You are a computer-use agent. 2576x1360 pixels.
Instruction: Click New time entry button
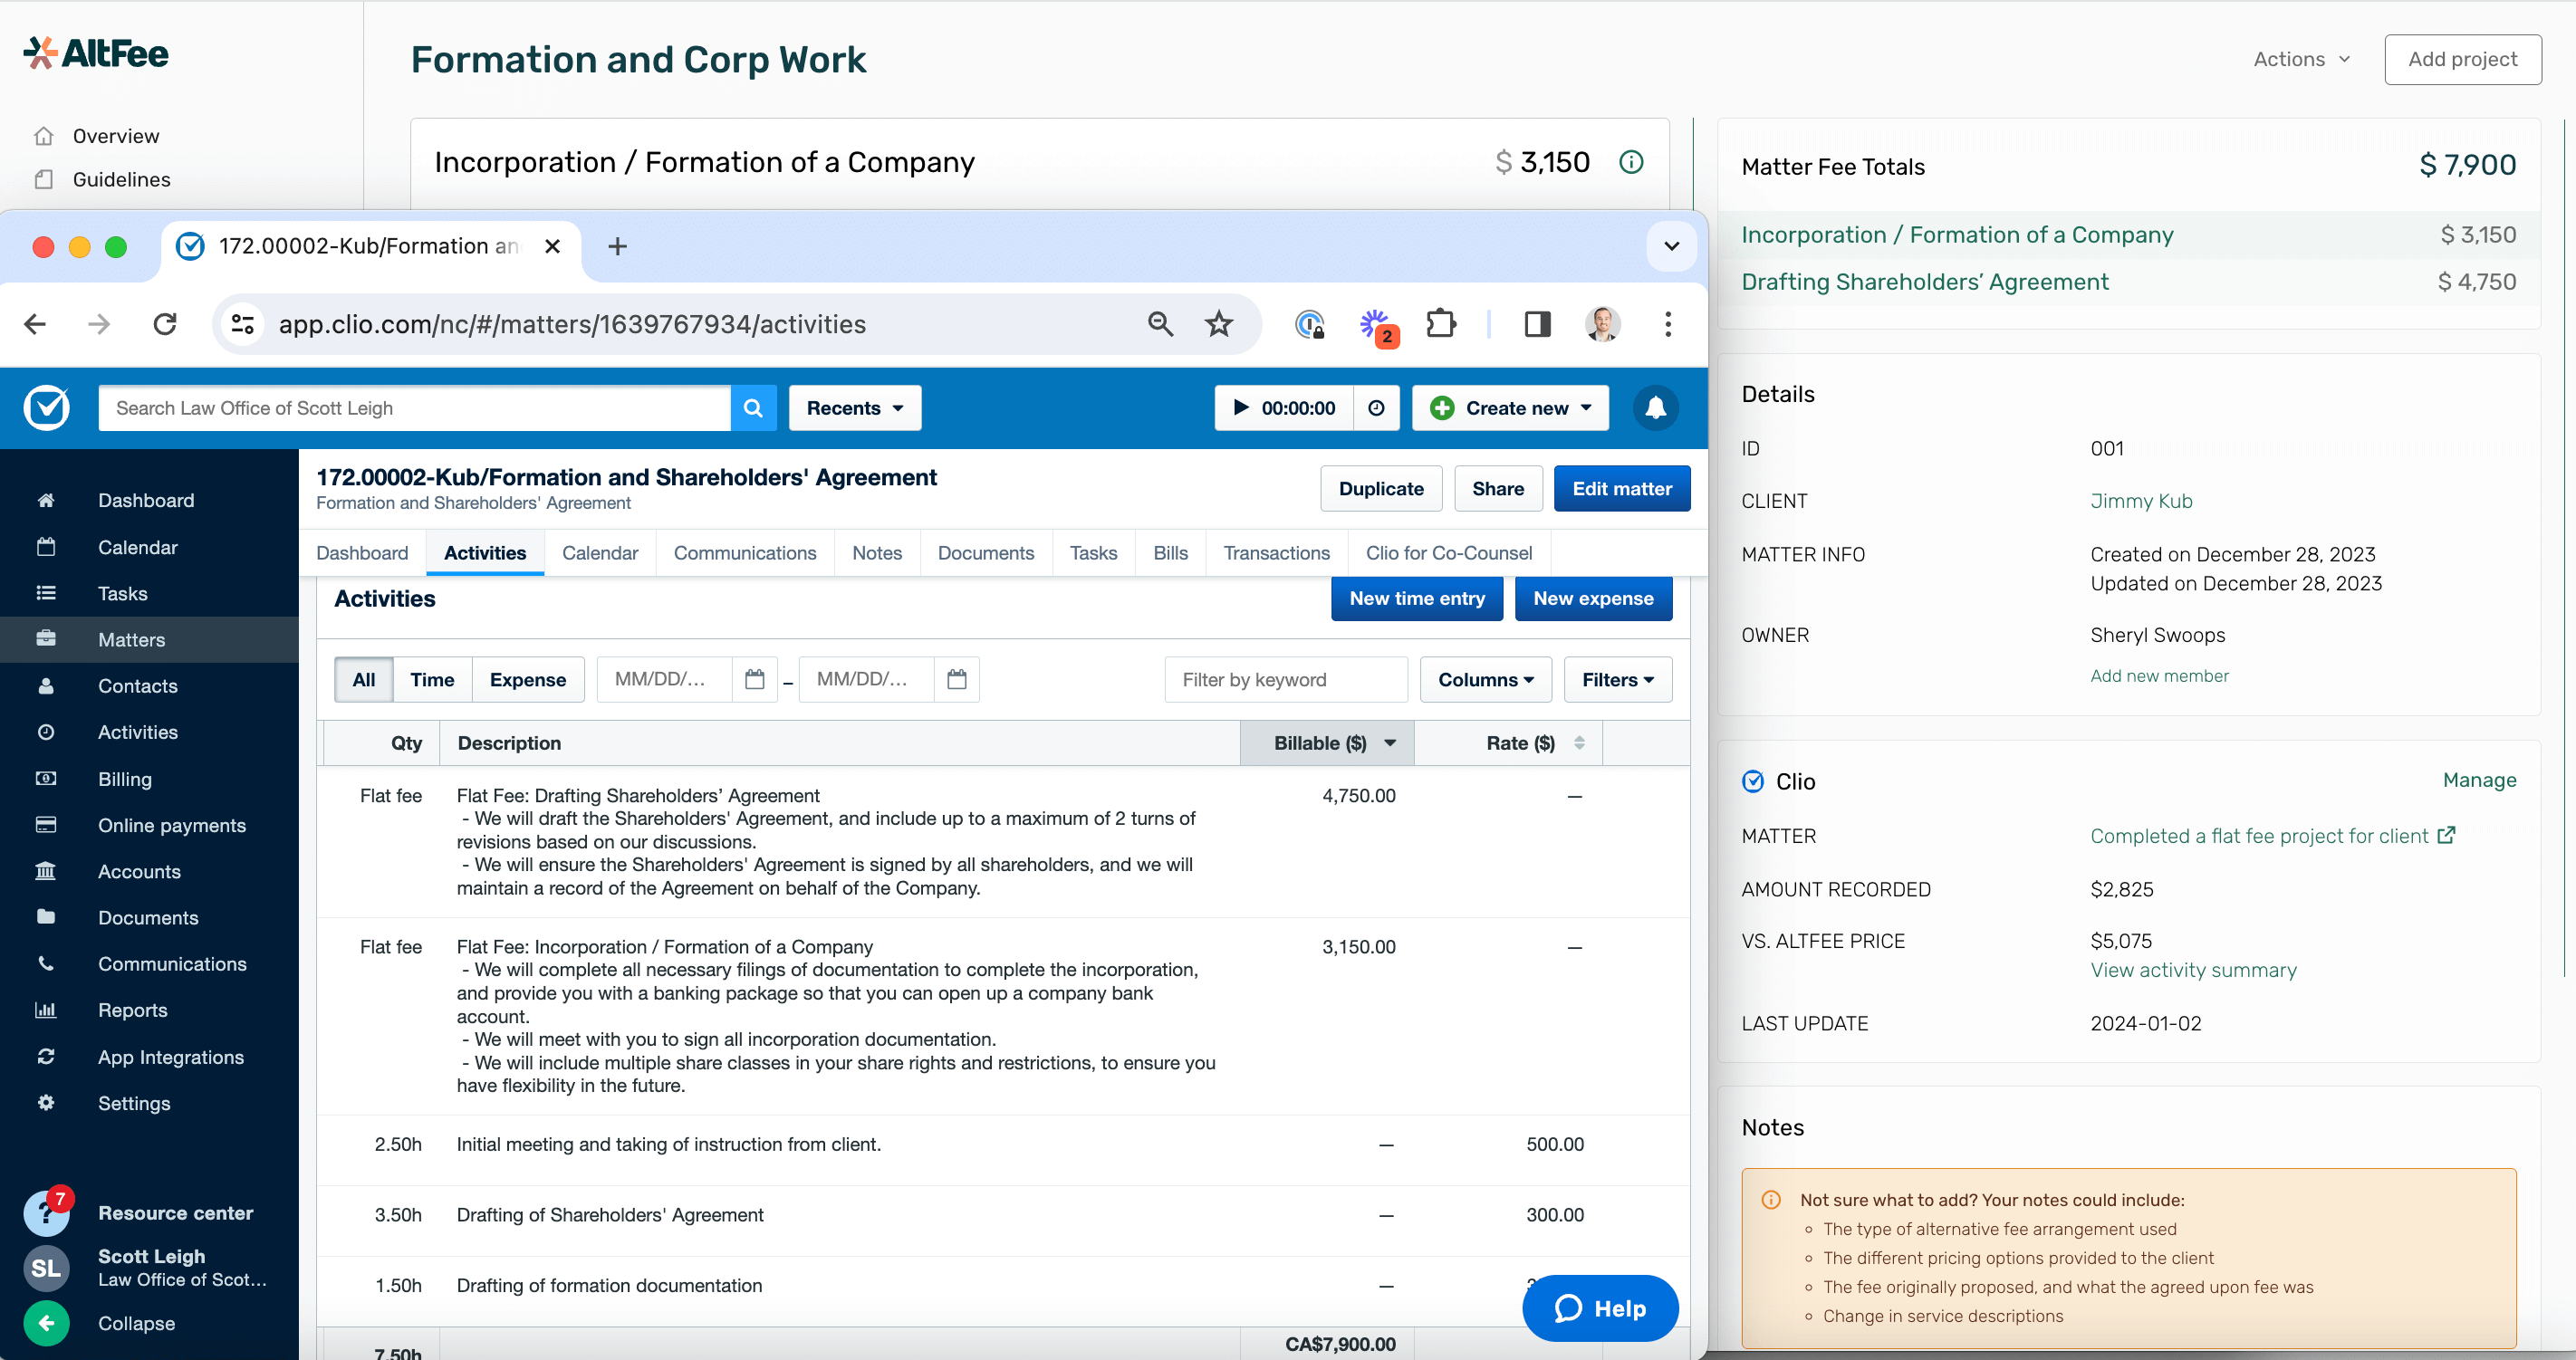(1417, 598)
